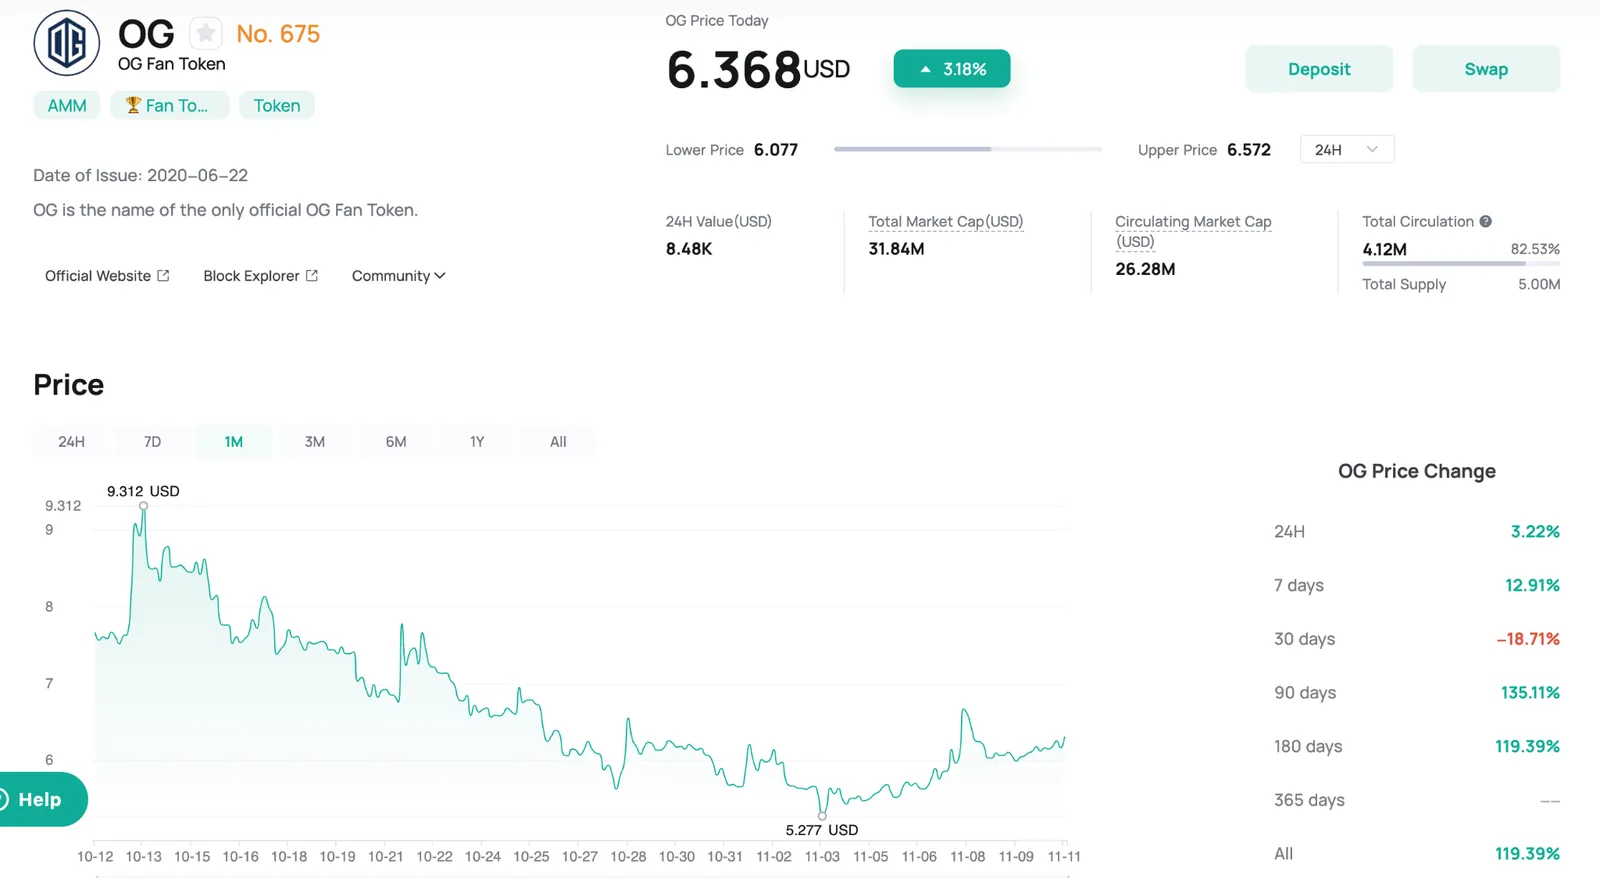Click the OG token logo icon

67,44
